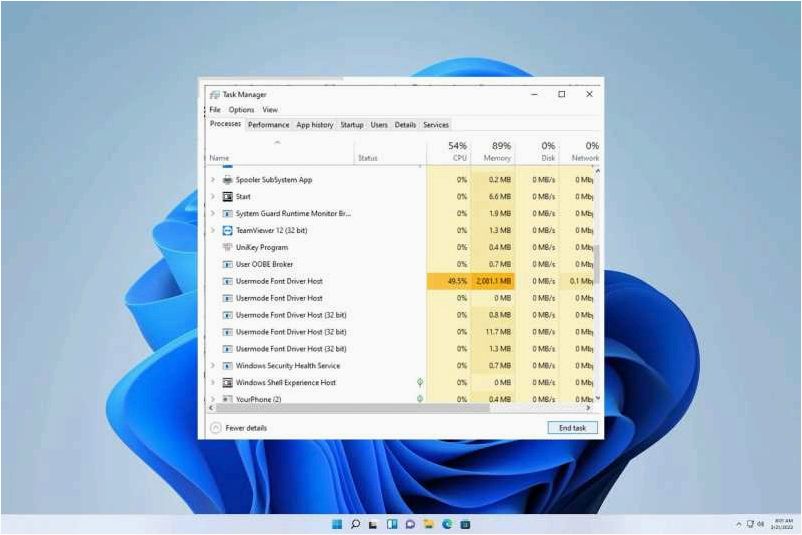
Task: Switch to the Details tab
Action: tap(405, 125)
